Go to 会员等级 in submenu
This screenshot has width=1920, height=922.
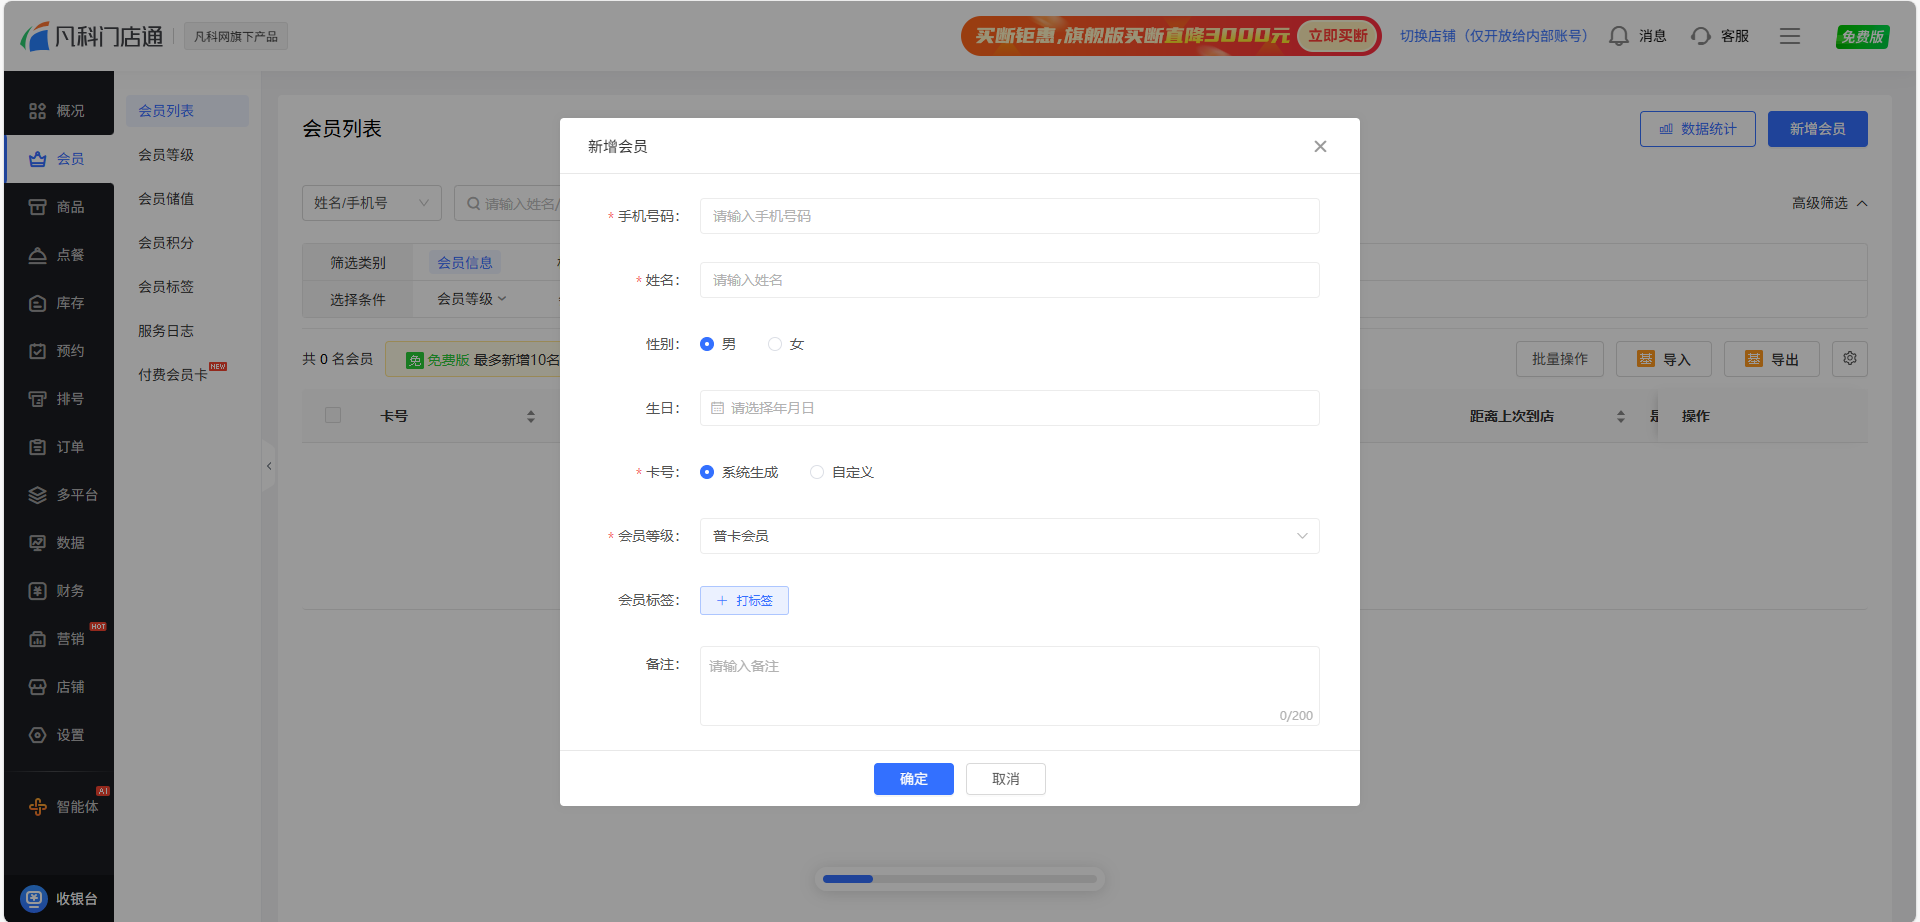(x=166, y=155)
